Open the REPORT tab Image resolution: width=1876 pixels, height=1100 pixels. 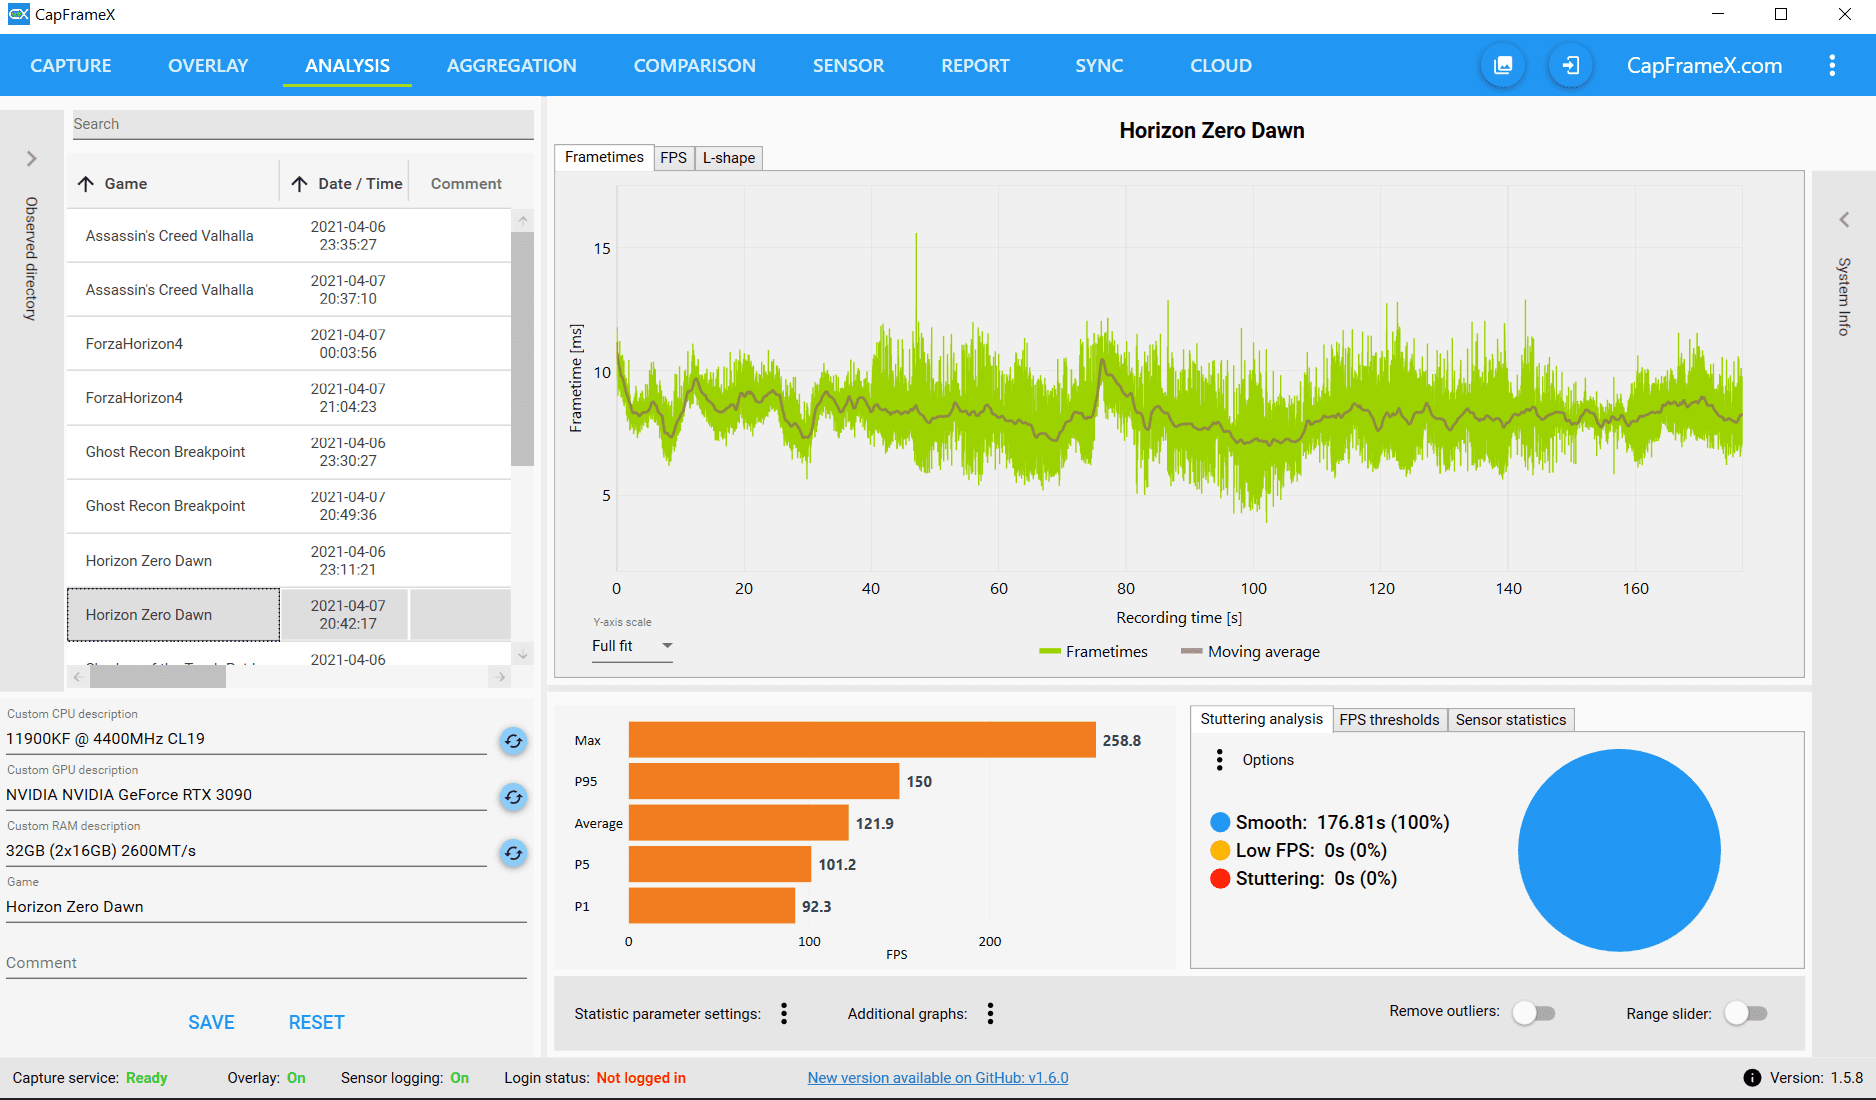975,66
